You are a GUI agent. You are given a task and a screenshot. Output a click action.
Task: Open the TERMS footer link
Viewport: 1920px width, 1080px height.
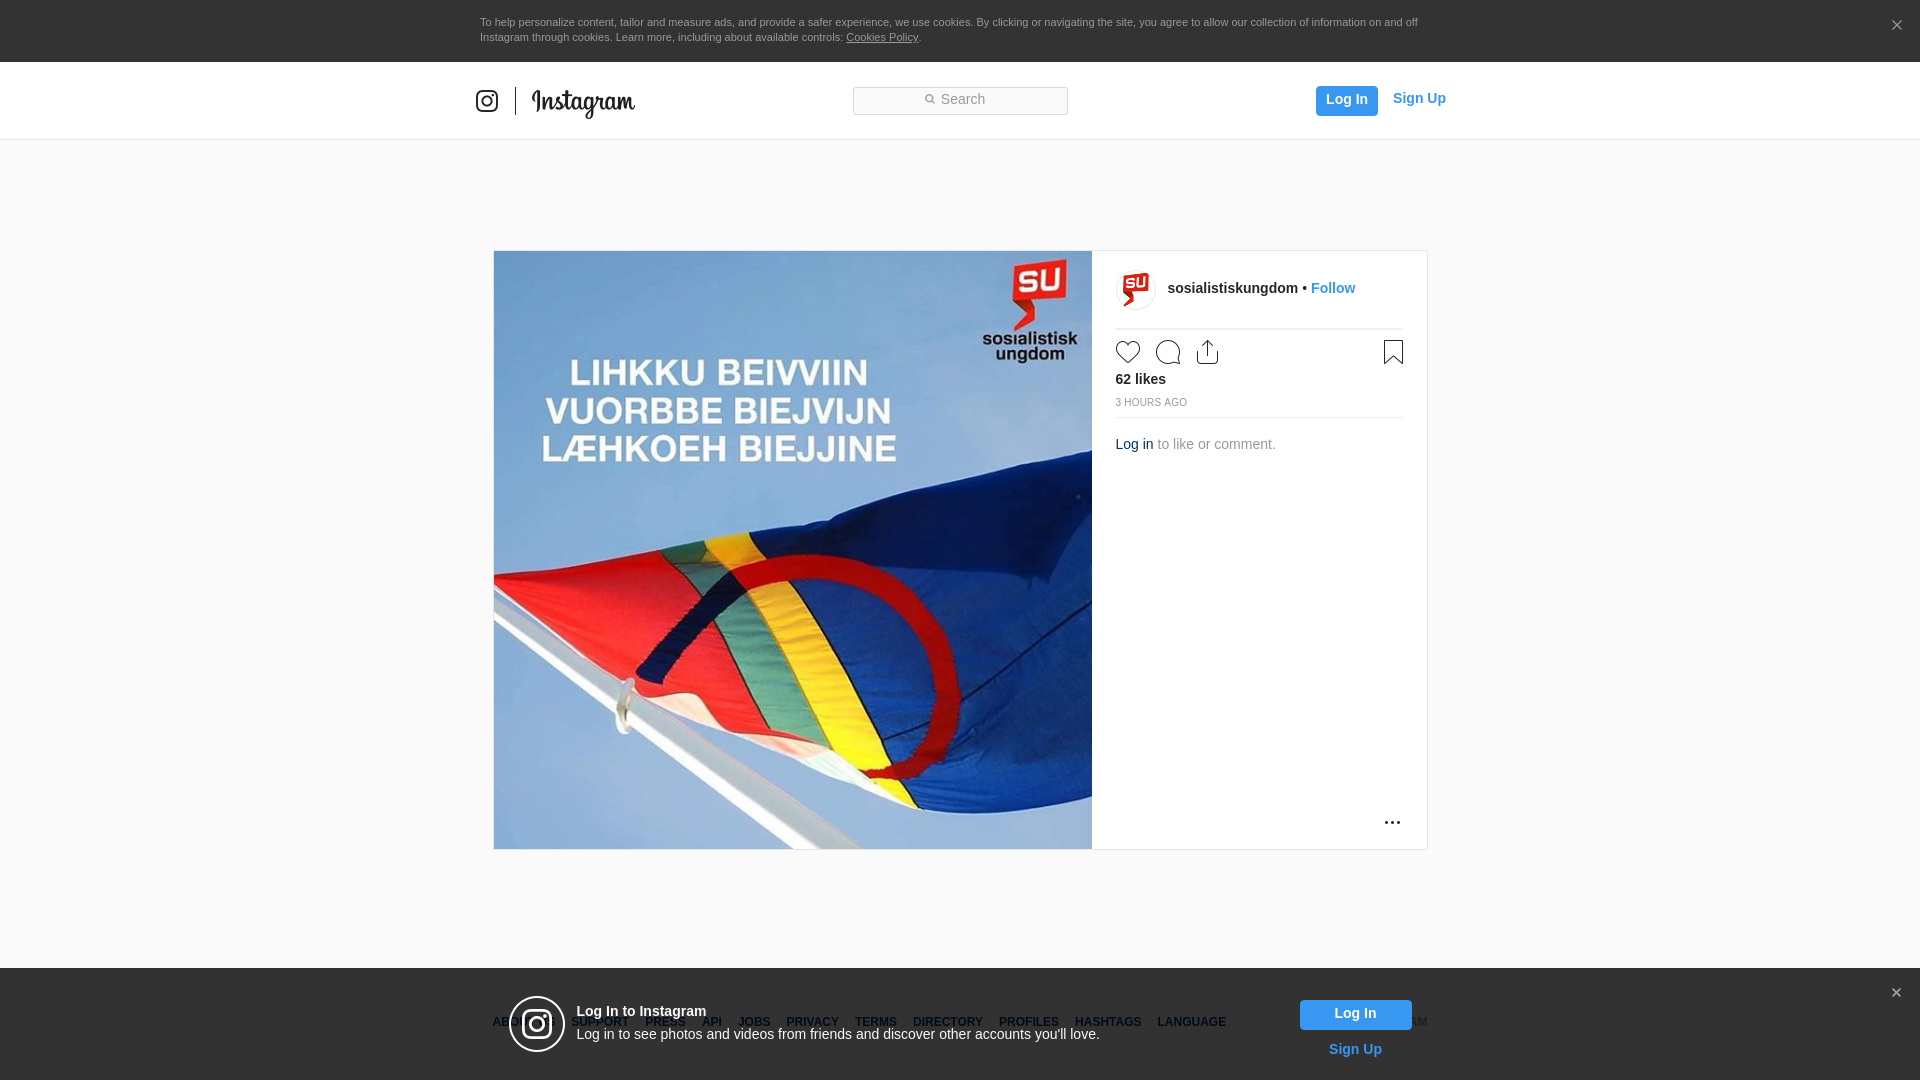tap(876, 1022)
